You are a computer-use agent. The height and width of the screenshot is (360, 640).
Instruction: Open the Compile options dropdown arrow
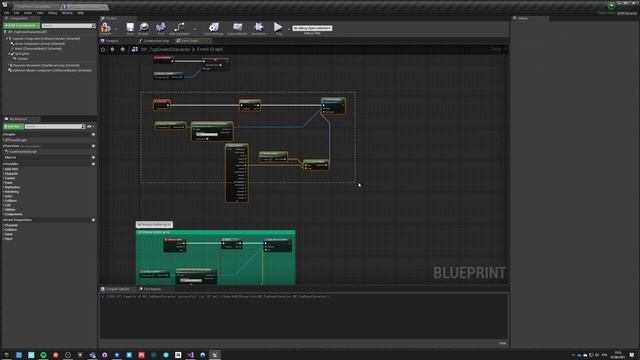(x=116, y=29)
